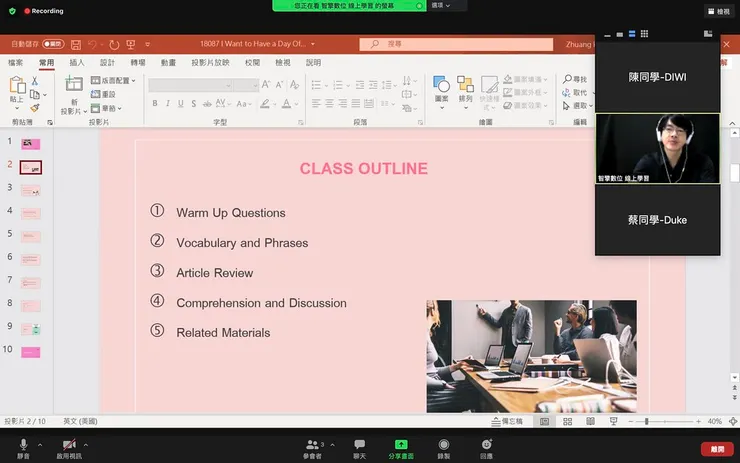This screenshot has width=740, height=463.
Task: Click the red Leave (離開) meeting button
Action: pos(717,449)
